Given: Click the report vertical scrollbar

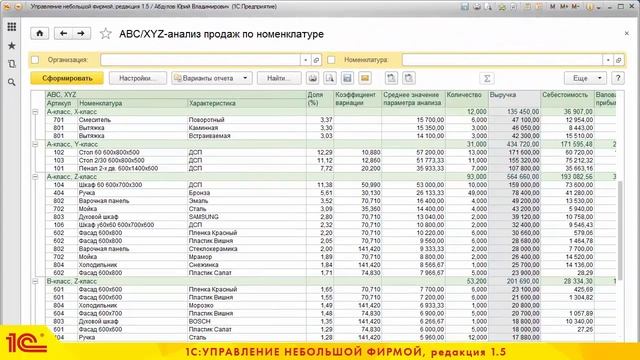Looking at the screenshot, I should [620, 231].
